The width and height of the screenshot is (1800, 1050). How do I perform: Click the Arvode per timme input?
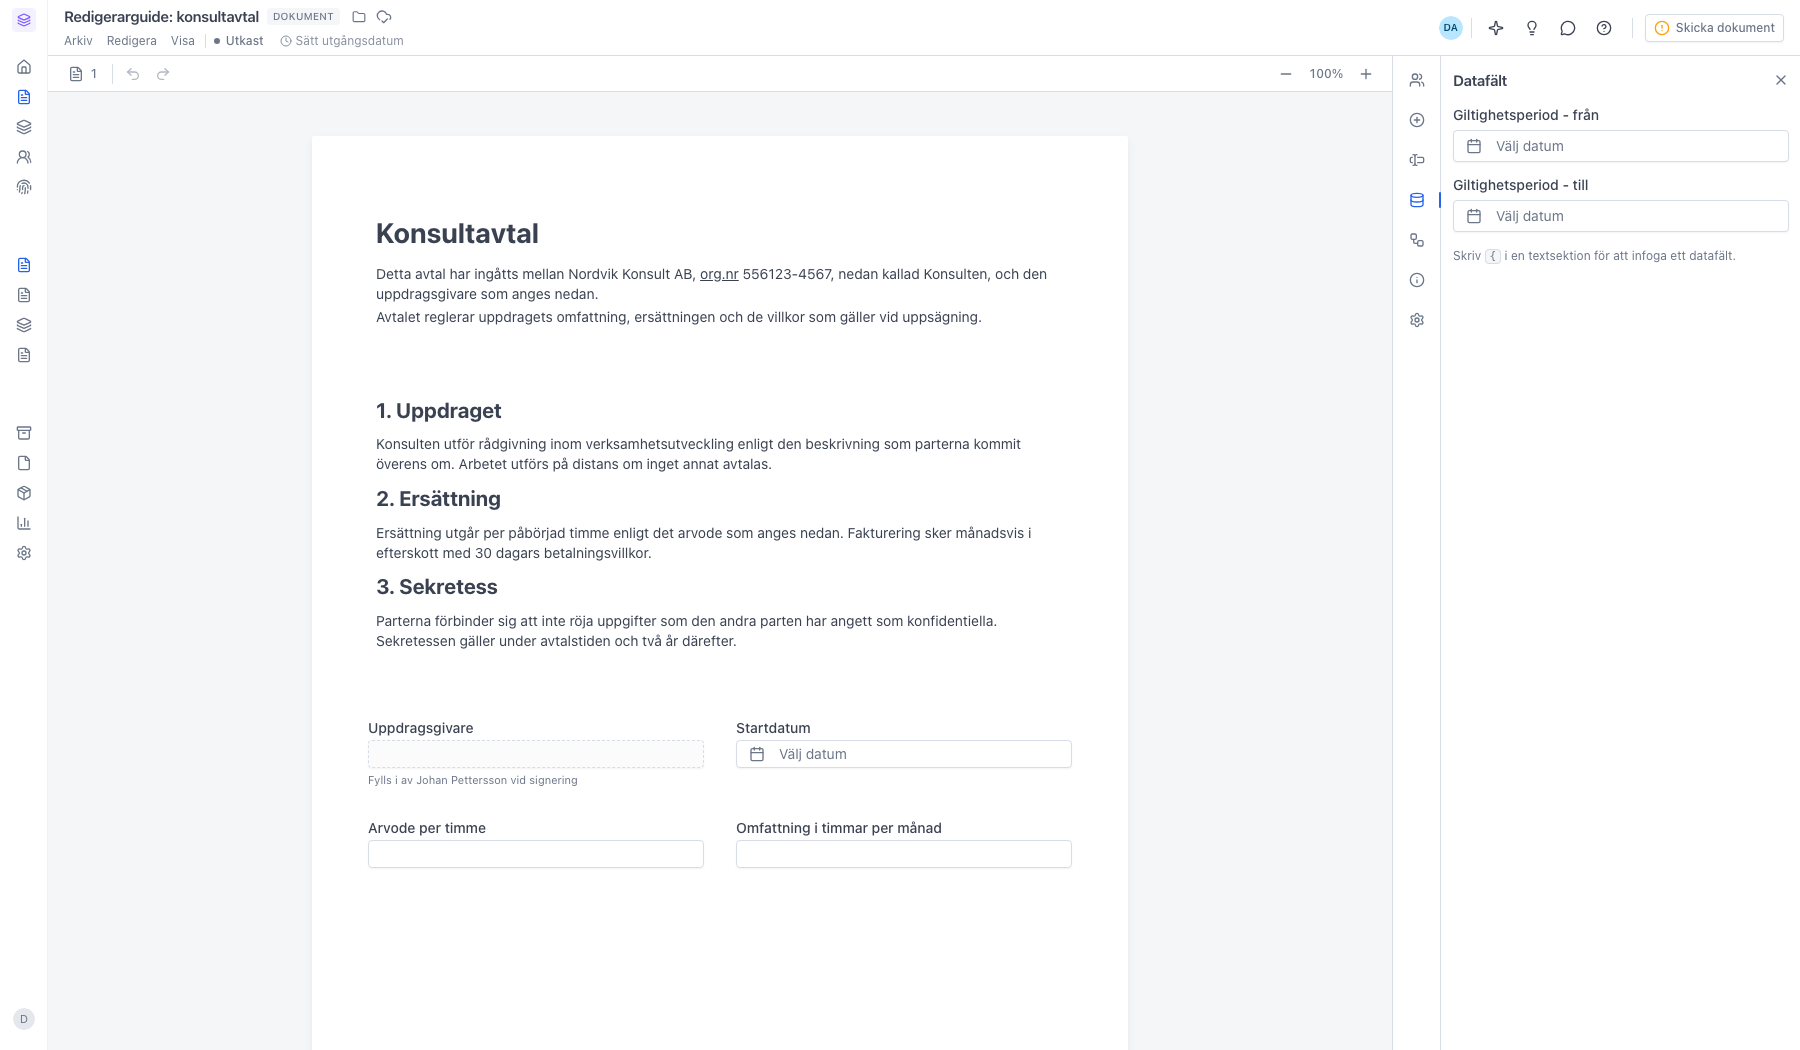[536, 854]
